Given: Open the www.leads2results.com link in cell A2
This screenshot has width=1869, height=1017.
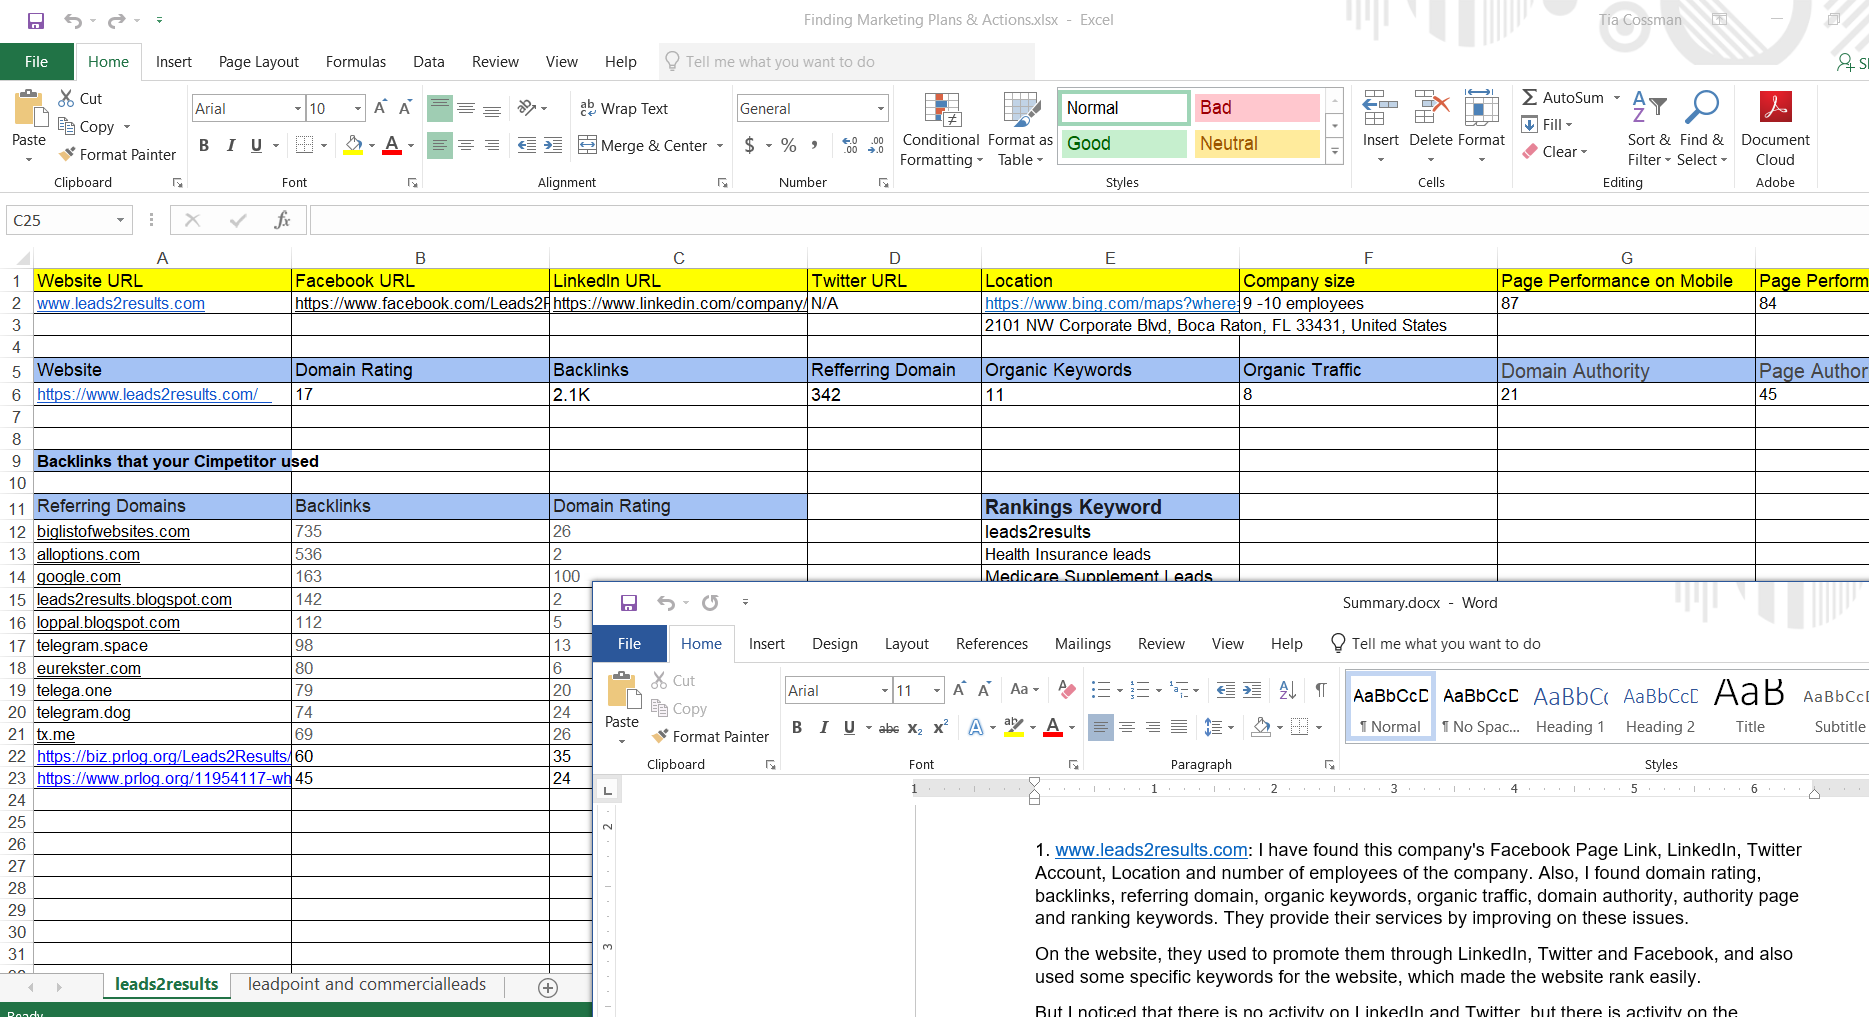Looking at the screenshot, I should pos(121,304).
